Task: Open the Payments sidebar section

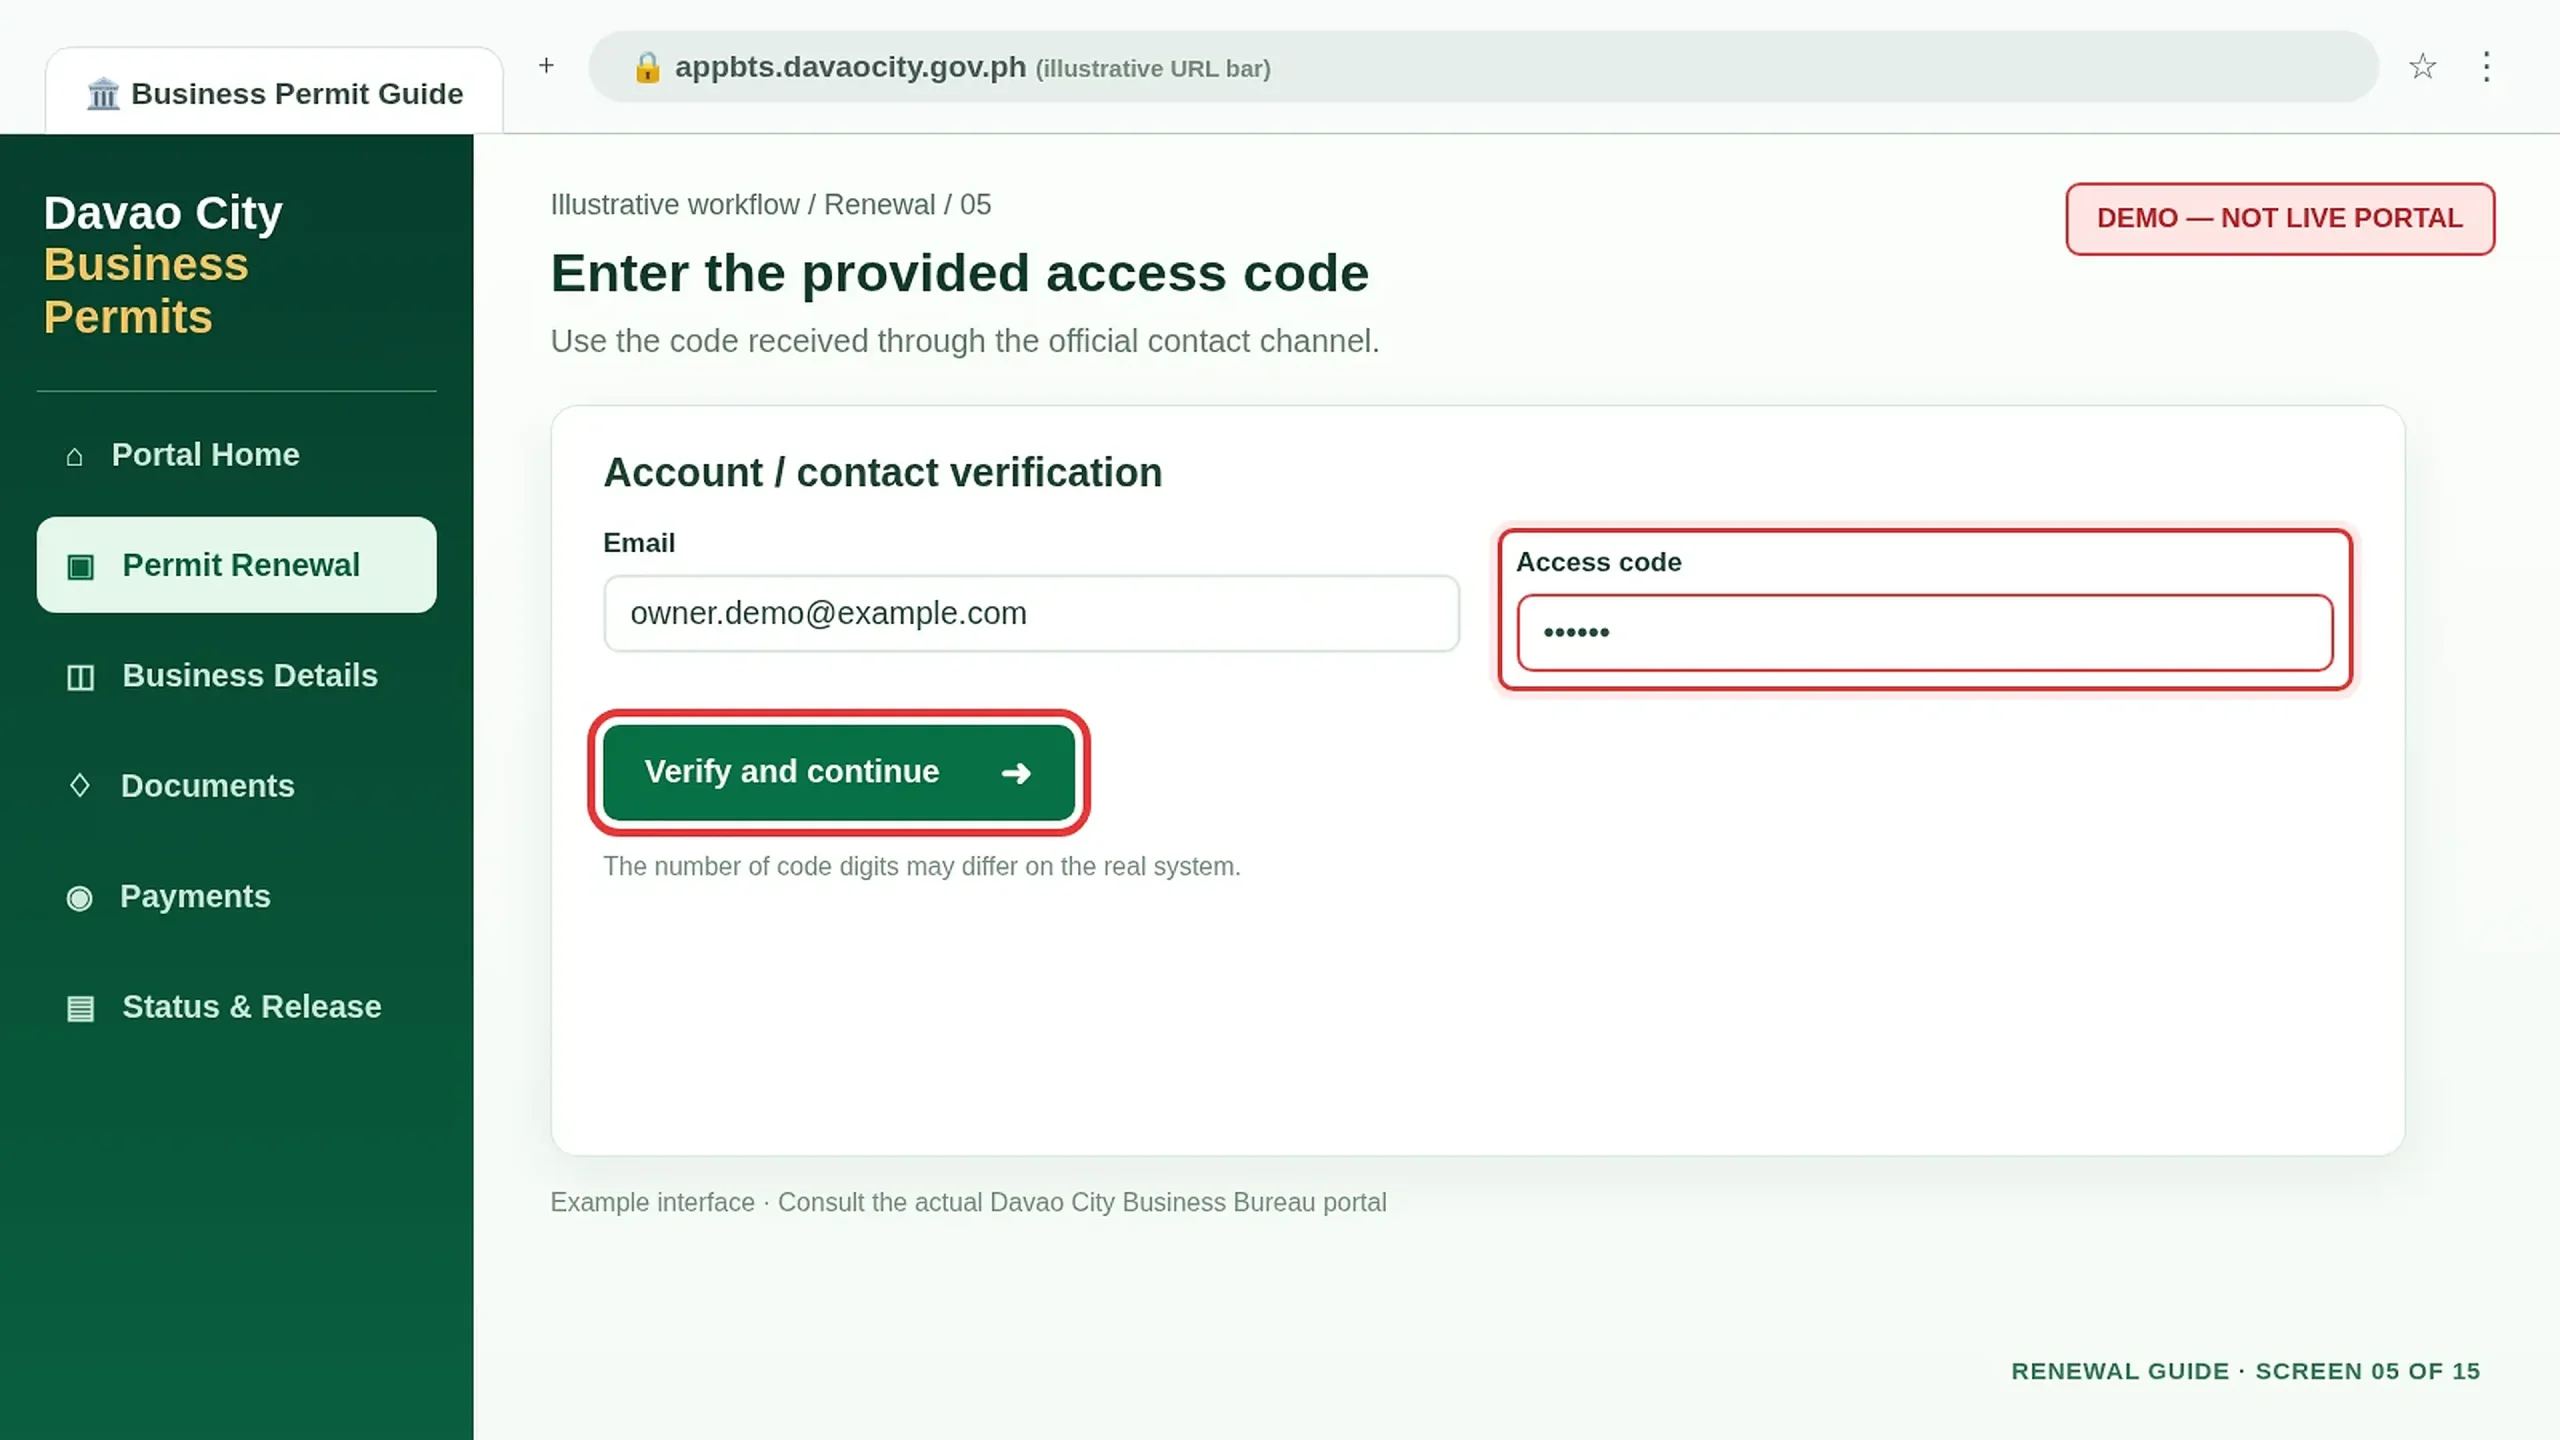Action: tap(236, 897)
